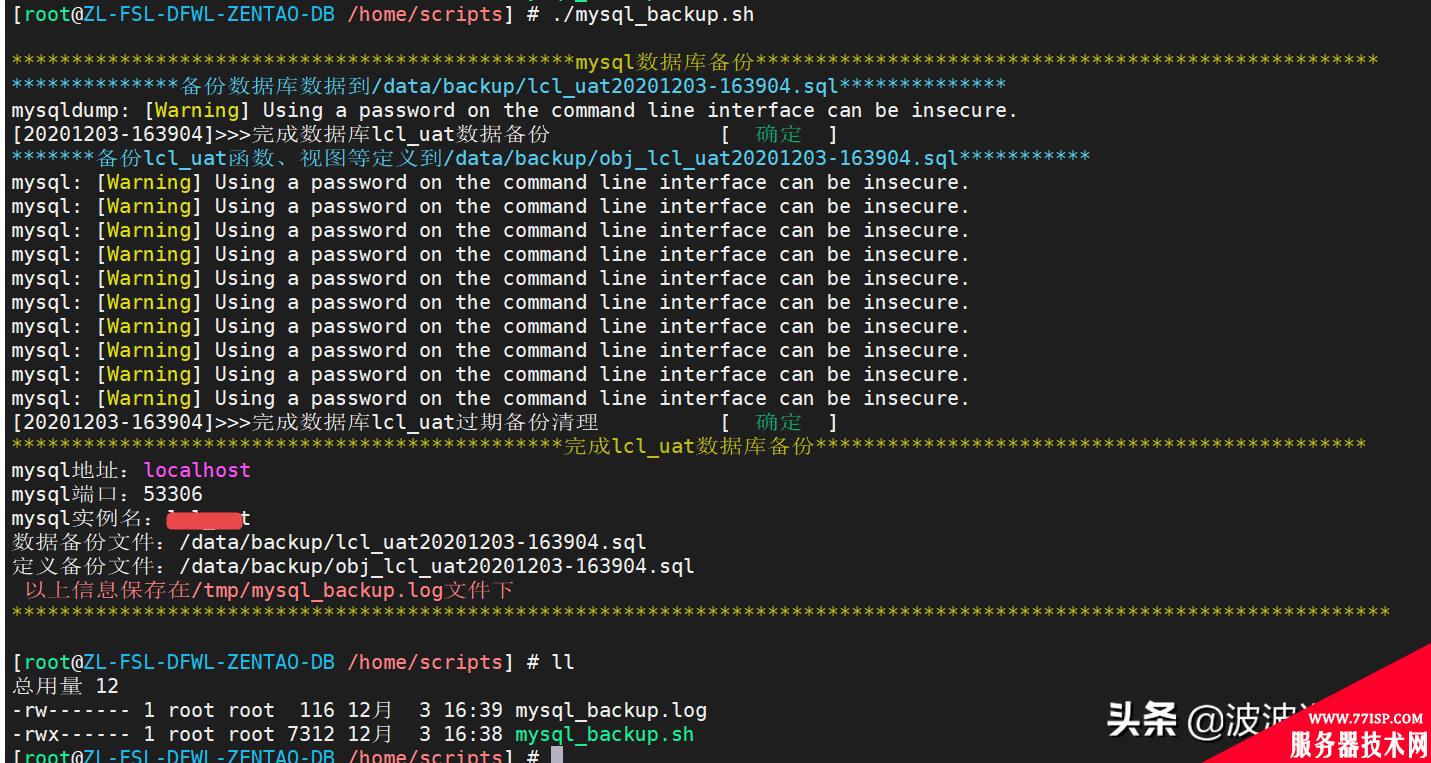Click the magenta localhost value
Screen dimensions: 1431x763
point(197,470)
